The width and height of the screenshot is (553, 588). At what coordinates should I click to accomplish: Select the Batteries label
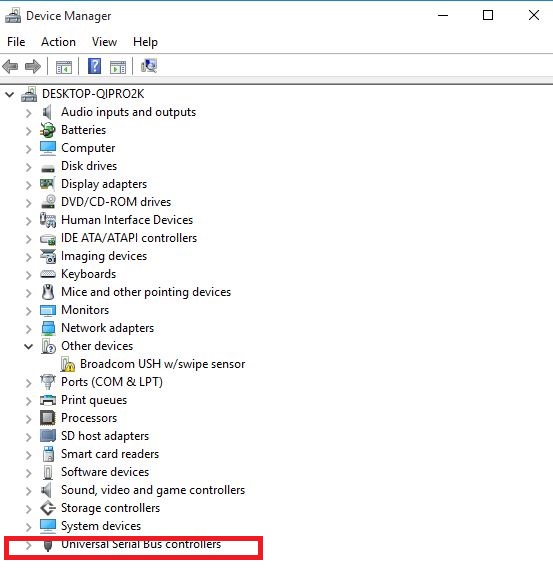click(x=83, y=130)
